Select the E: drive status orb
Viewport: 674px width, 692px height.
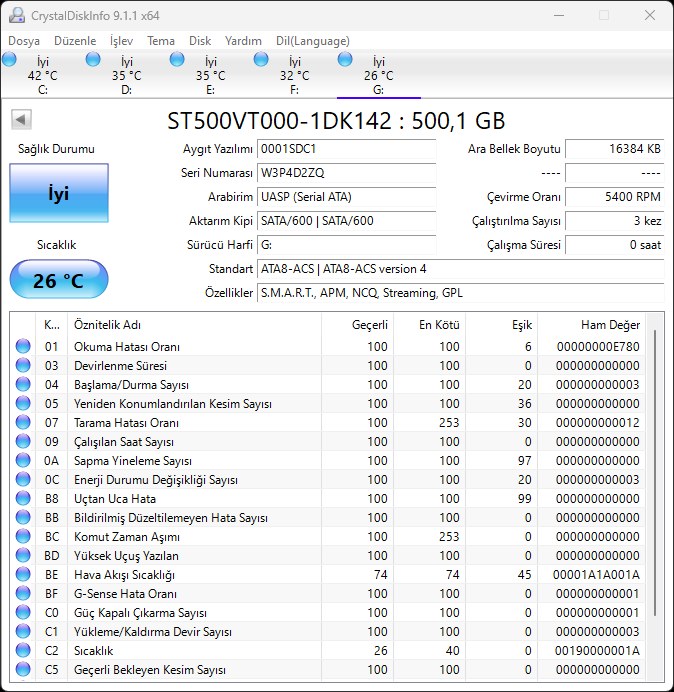177,59
